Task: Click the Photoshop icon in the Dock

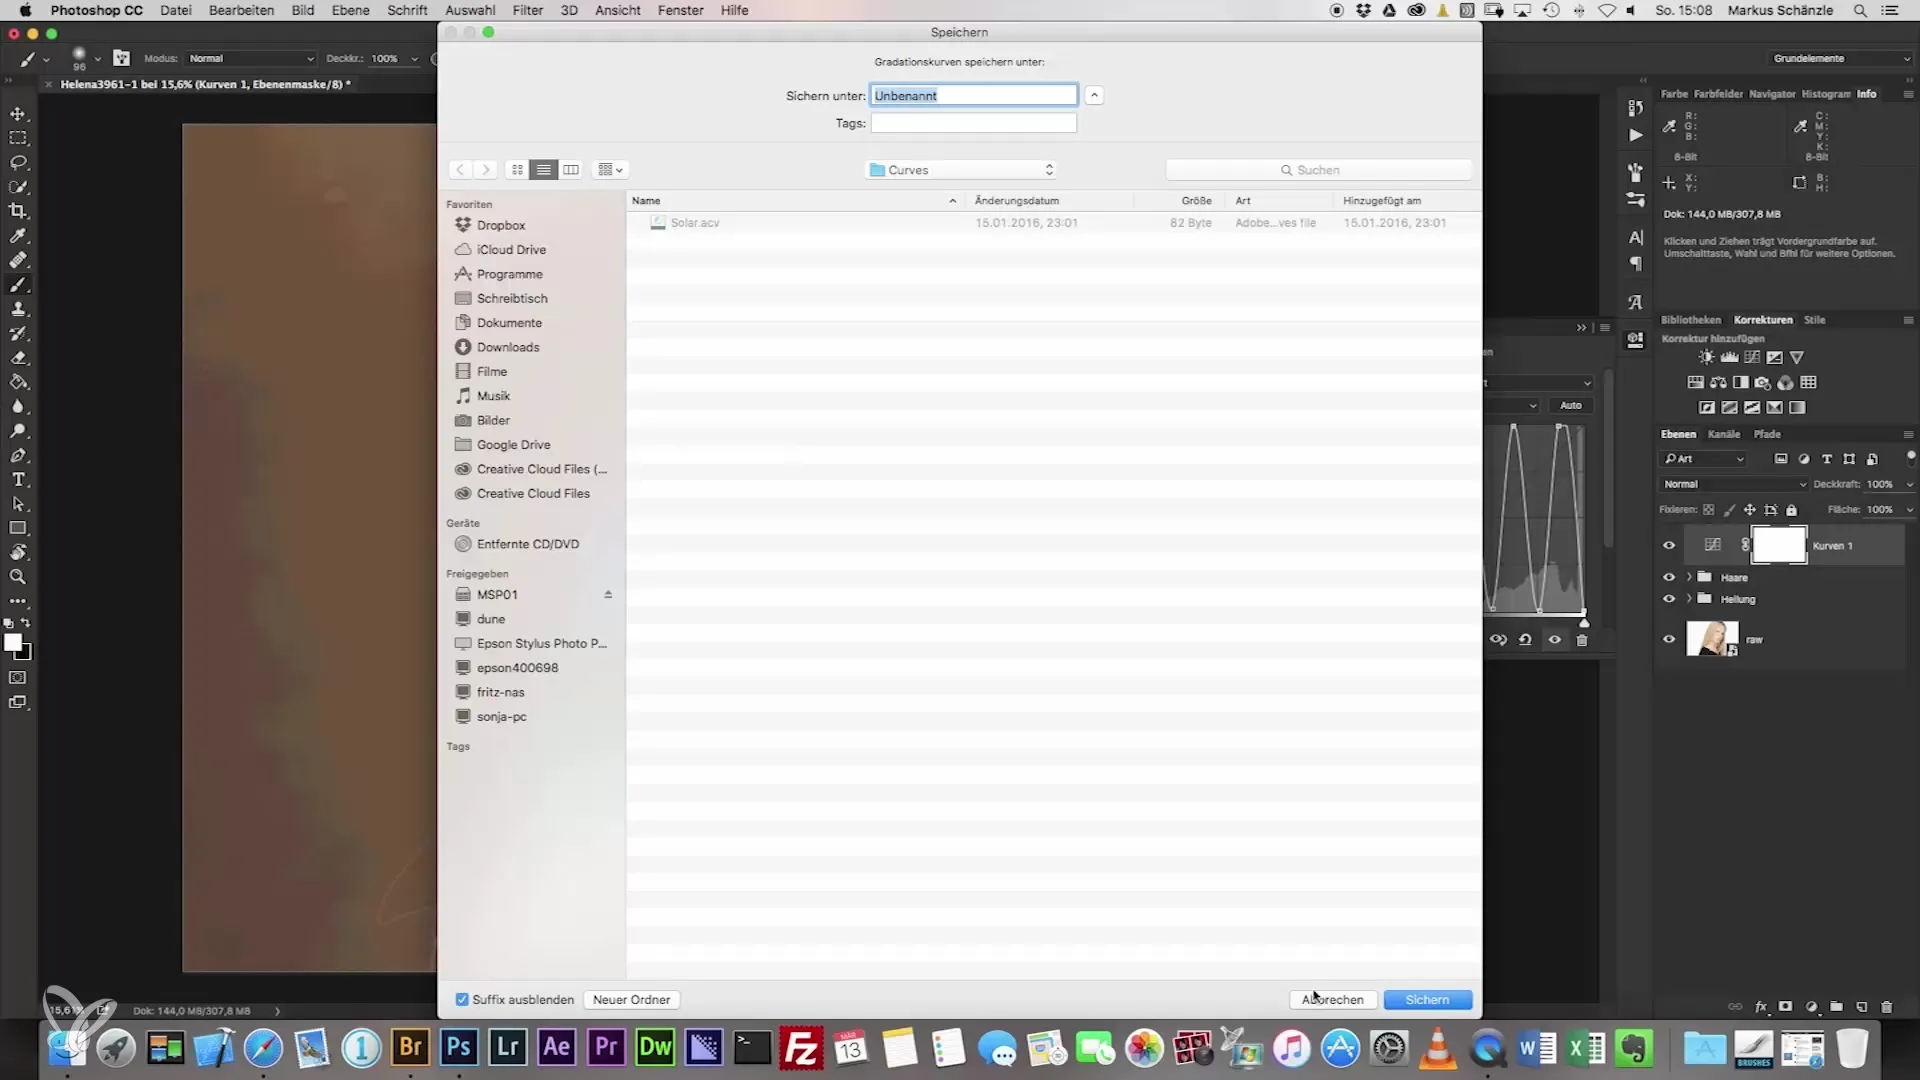Action: (459, 1047)
